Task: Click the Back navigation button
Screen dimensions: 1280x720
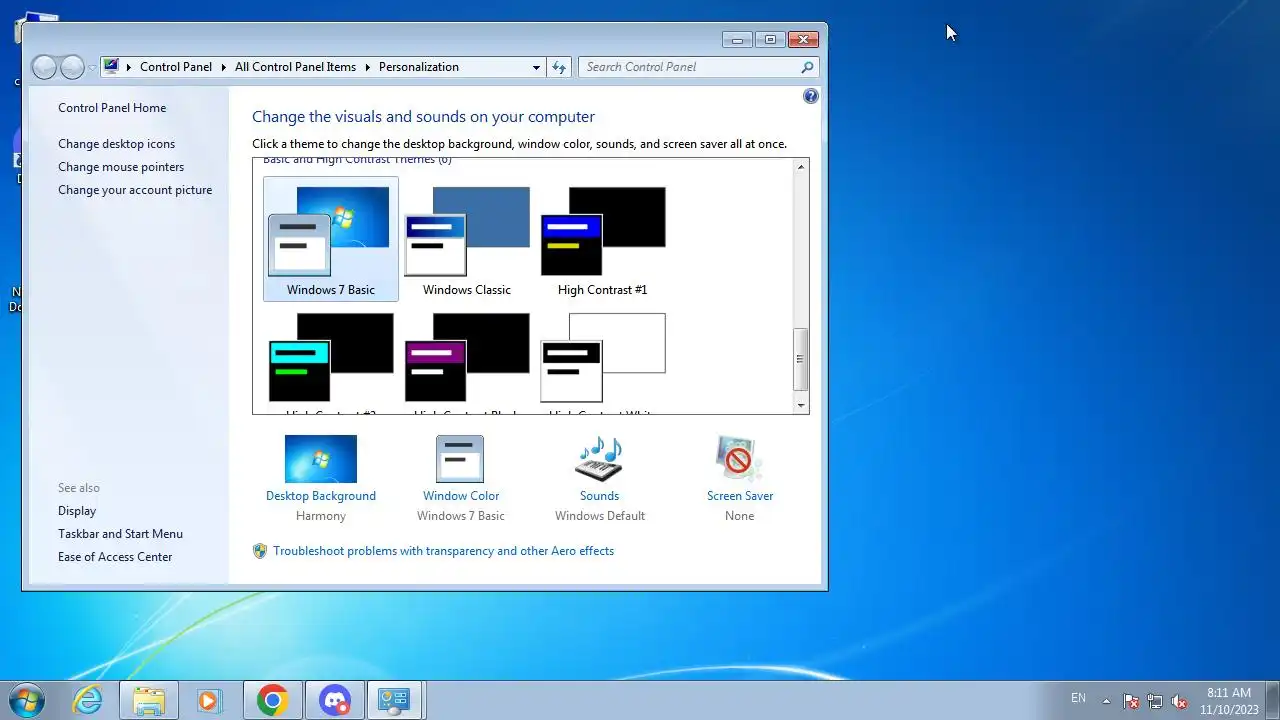Action: [44, 67]
